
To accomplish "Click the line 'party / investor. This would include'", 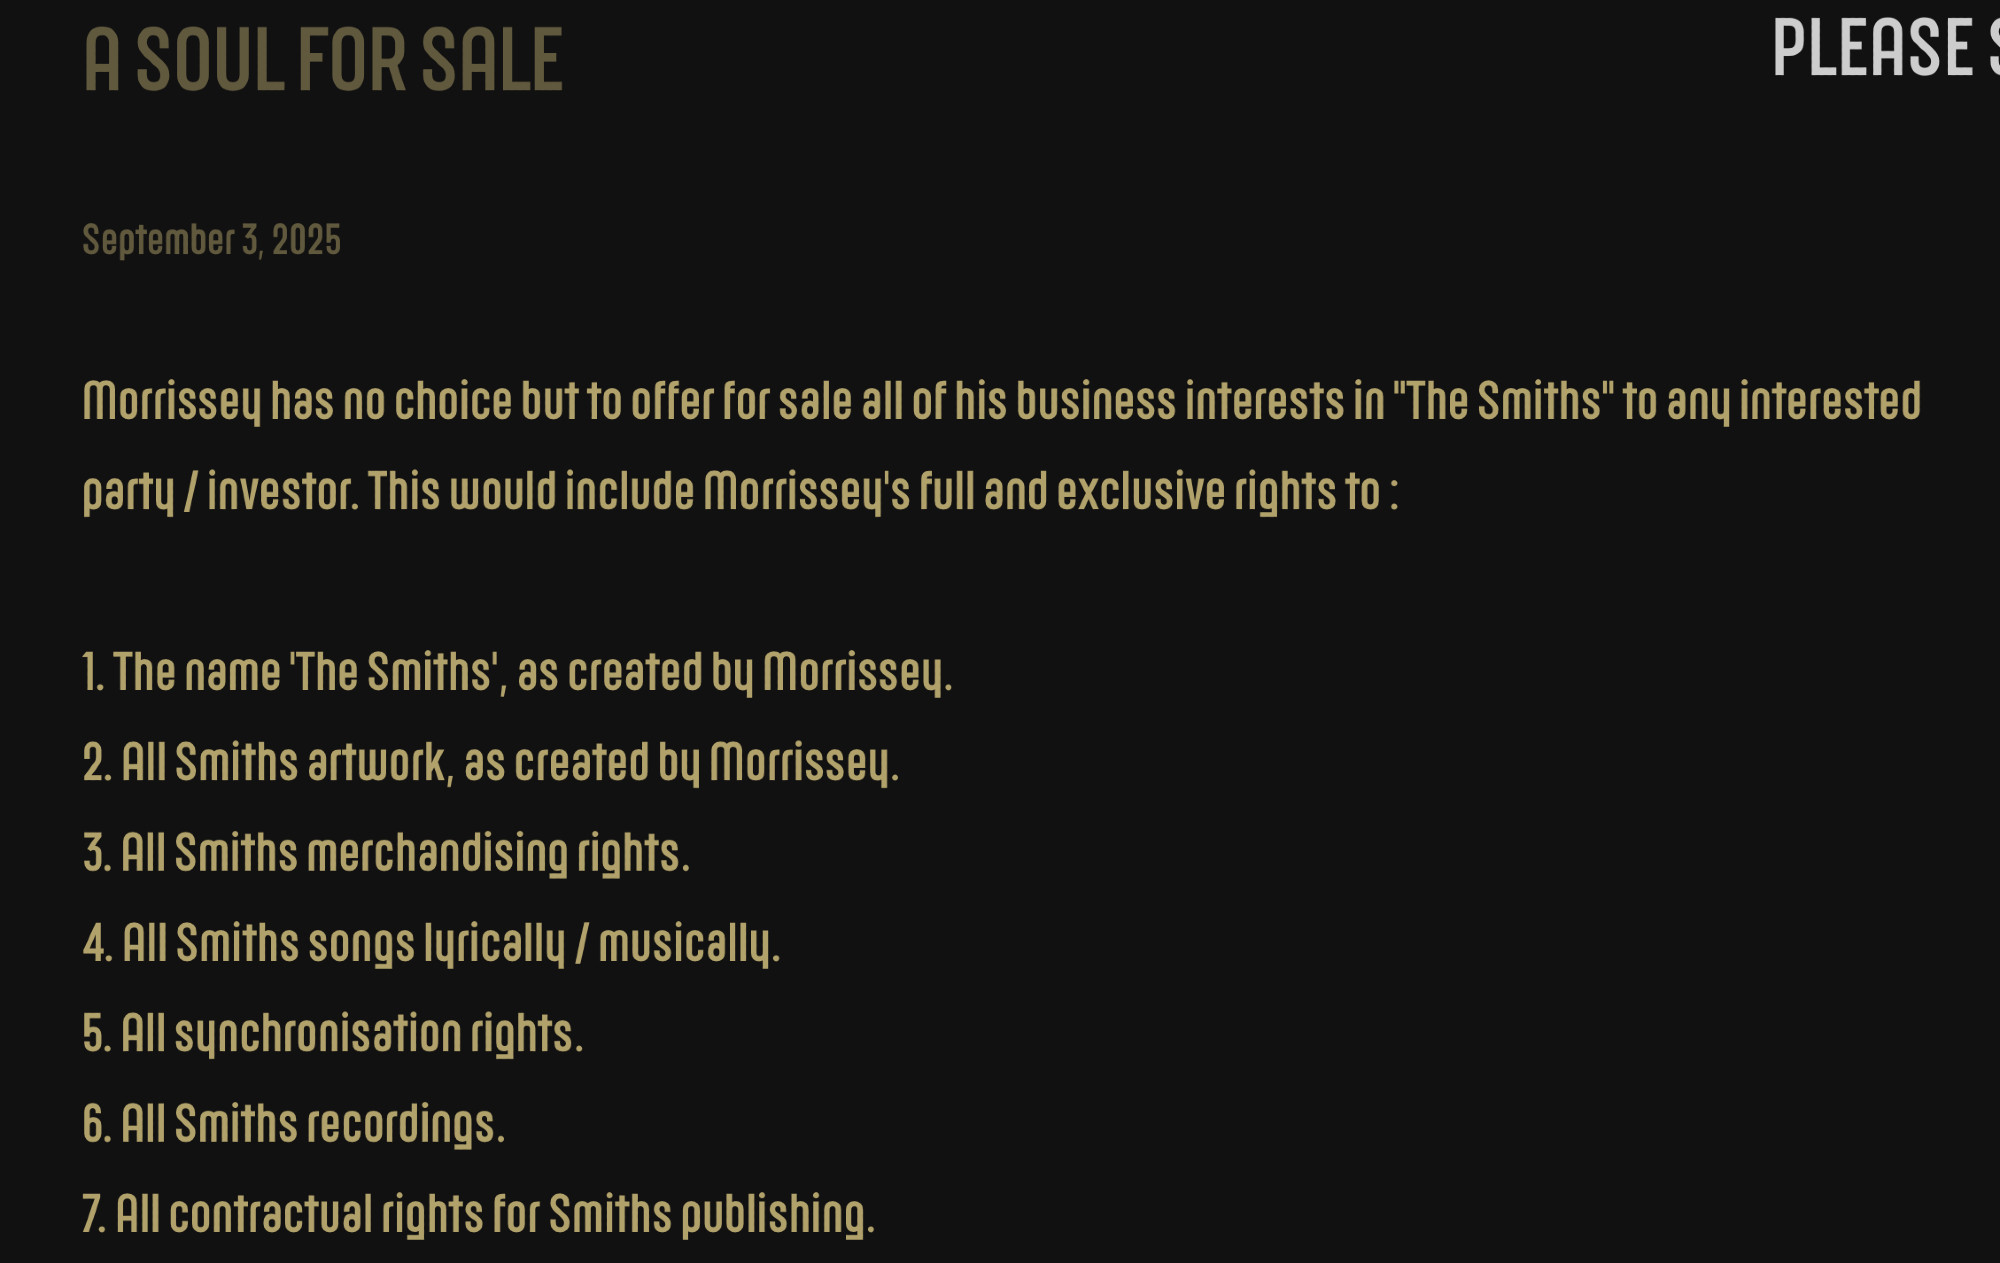I will [x=740, y=492].
